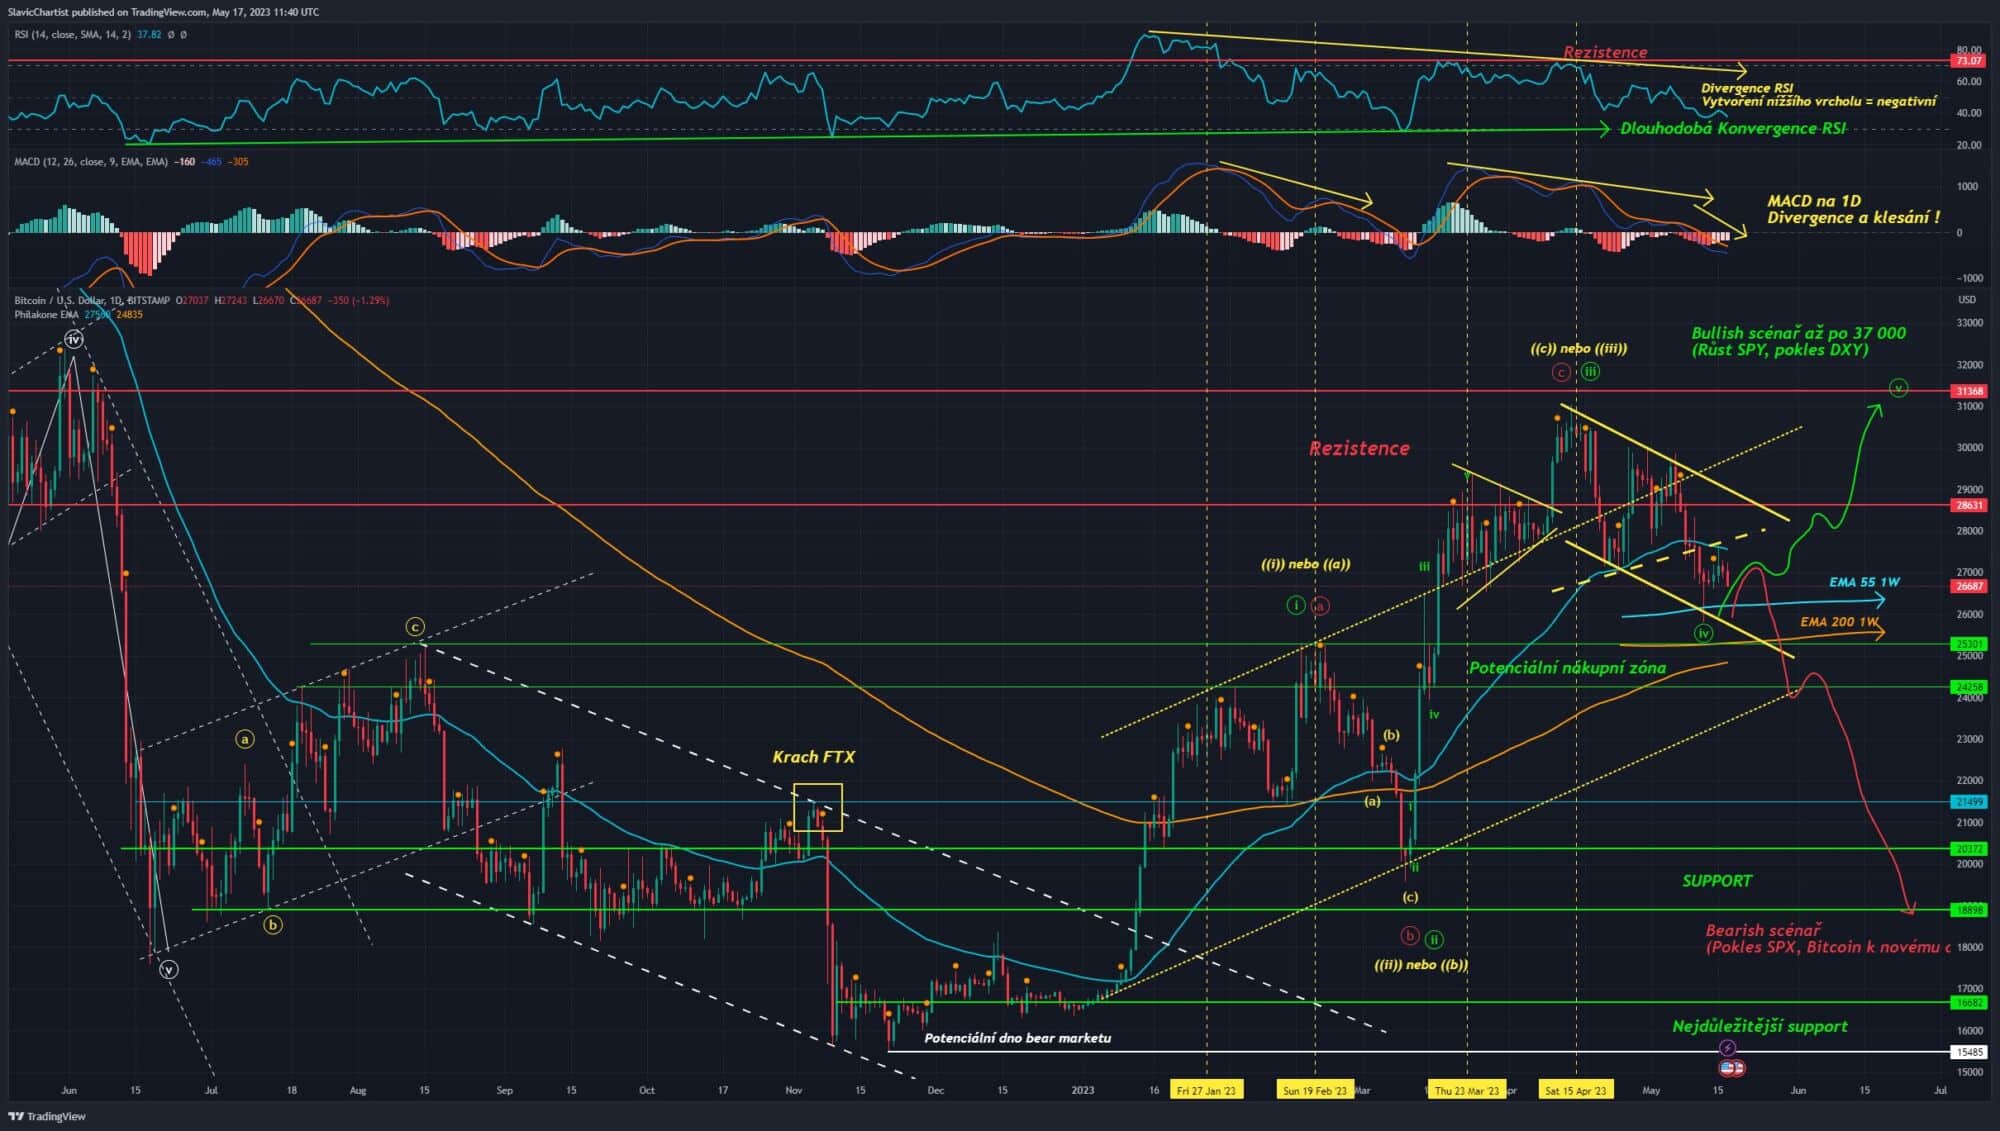Click the 28631 red price label
Screen dimensions: 2000x1131
pos(1969,505)
